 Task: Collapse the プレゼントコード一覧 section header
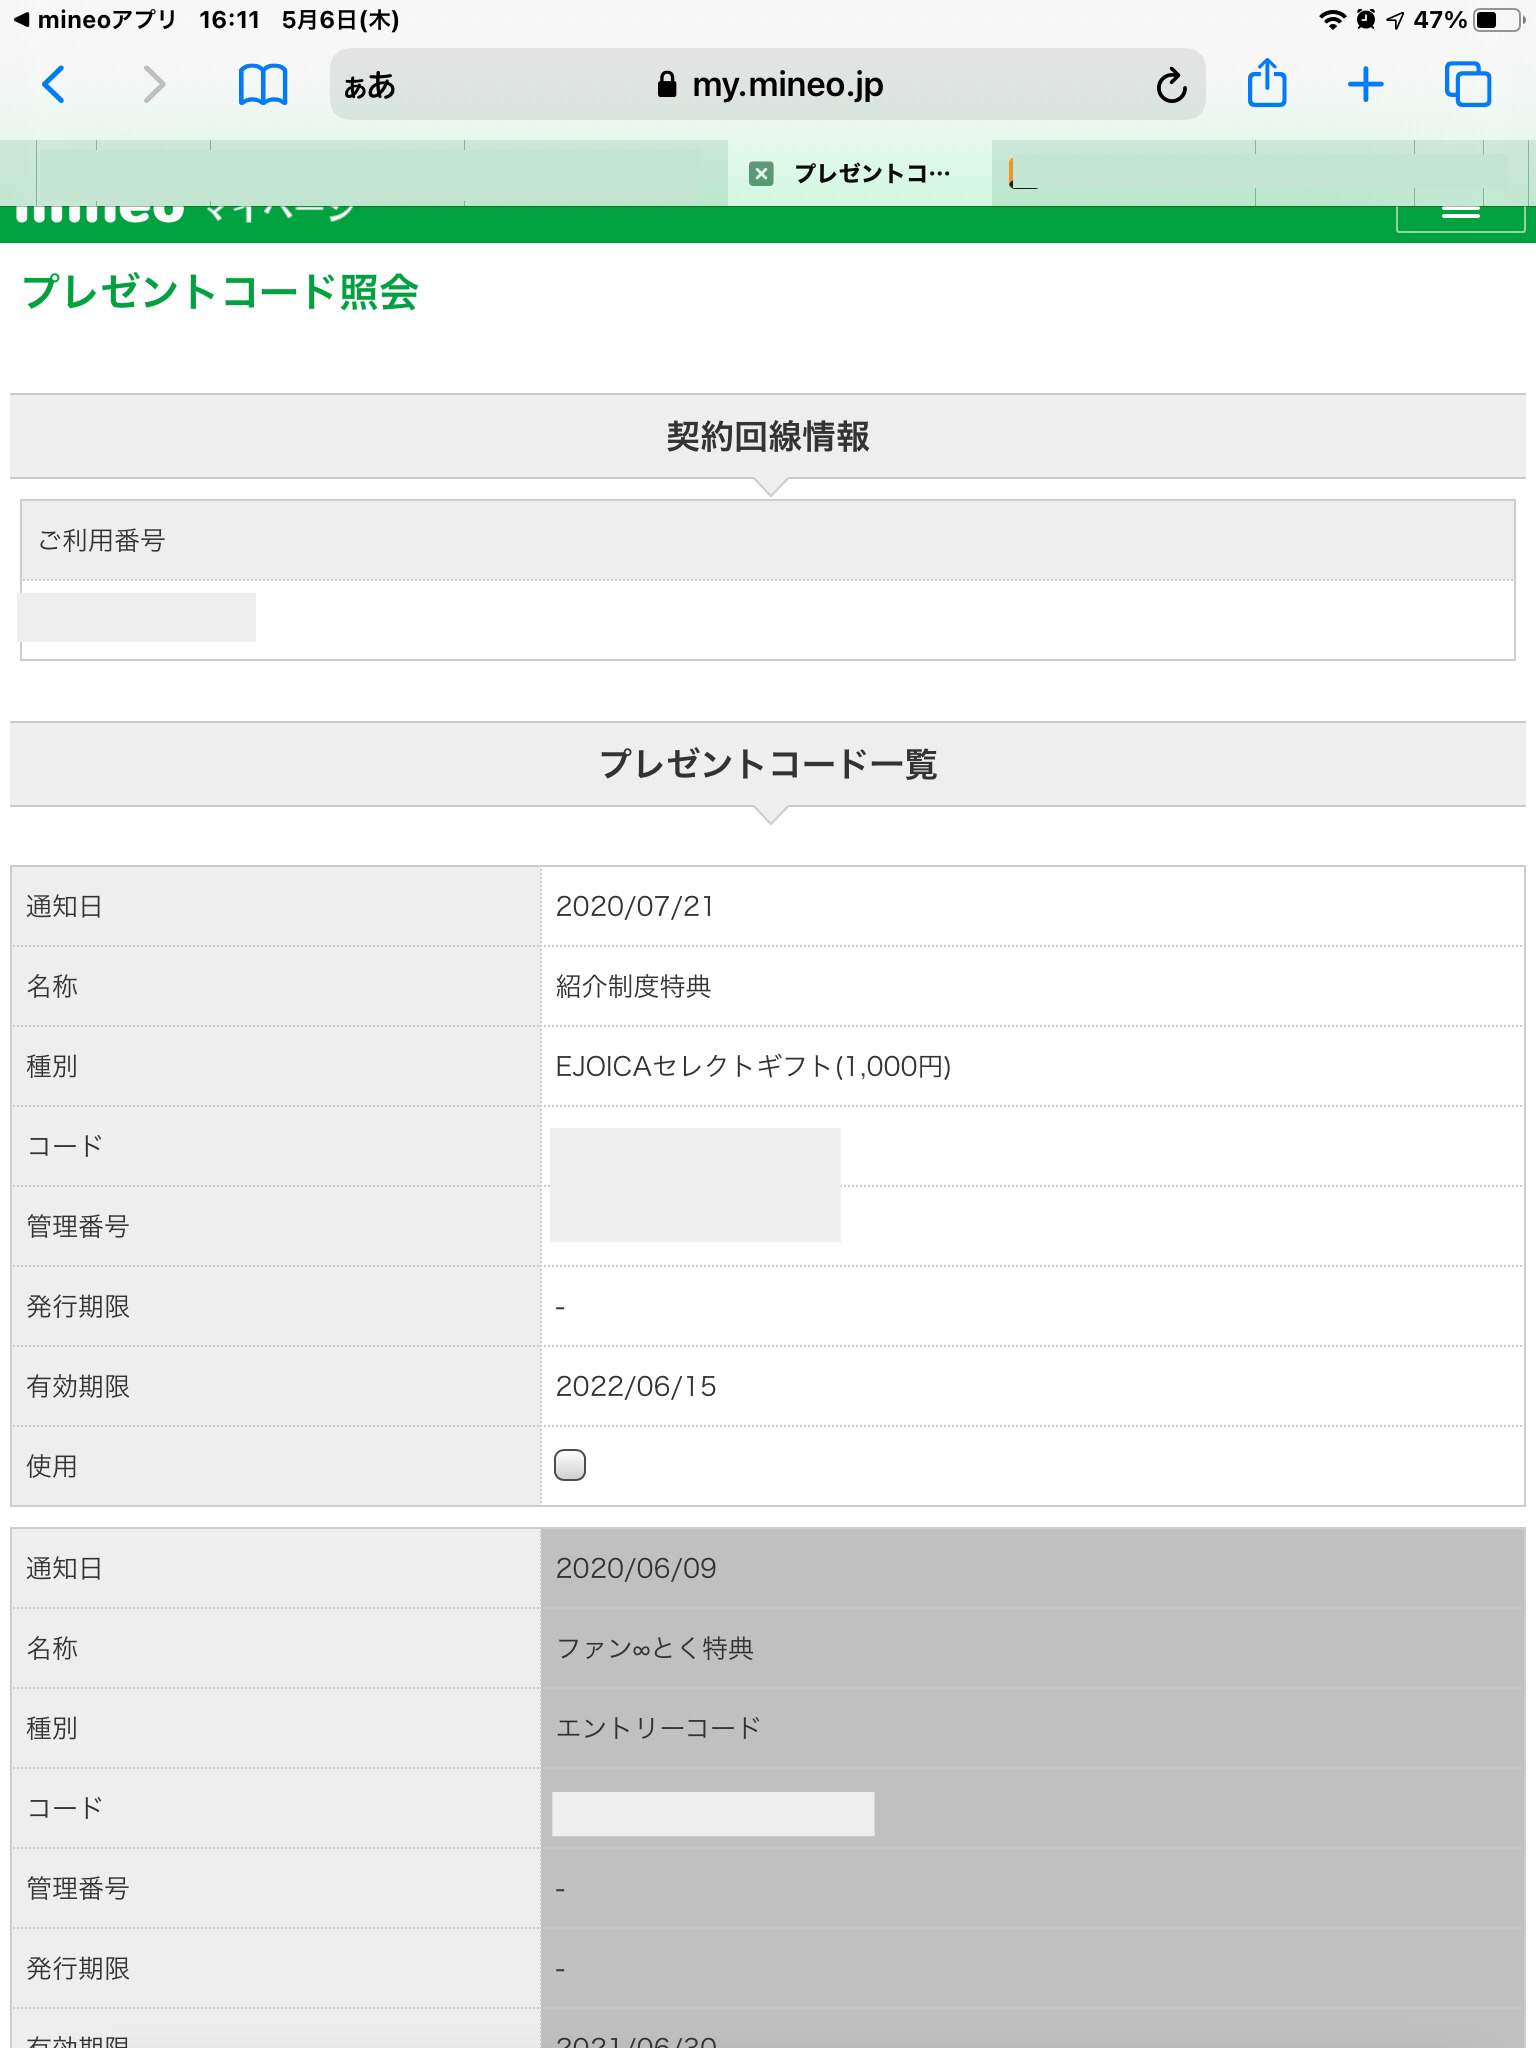(x=767, y=764)
